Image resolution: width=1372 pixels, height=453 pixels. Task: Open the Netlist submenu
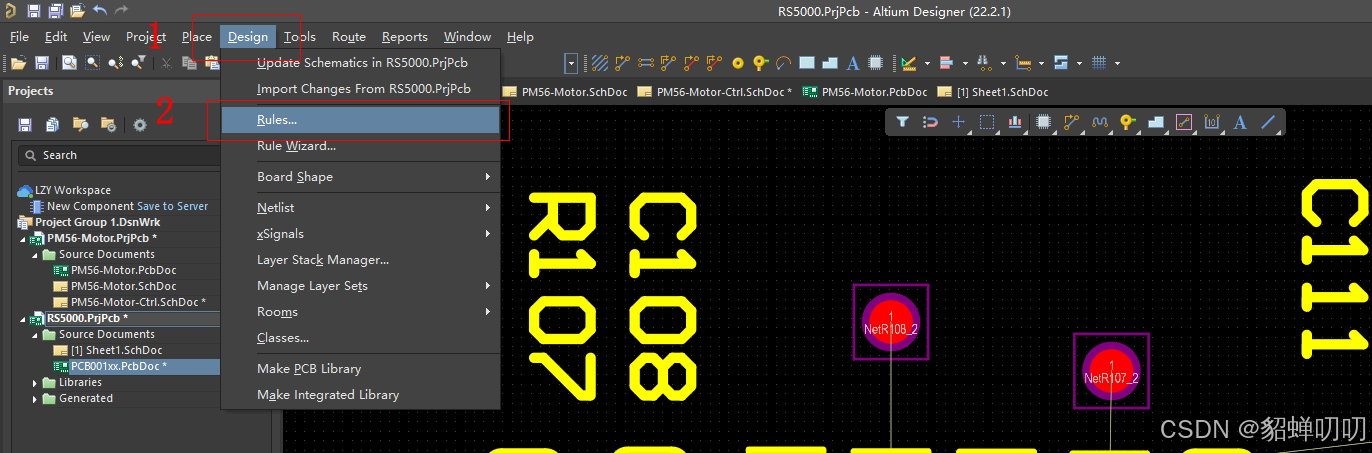tap(360, 208)
